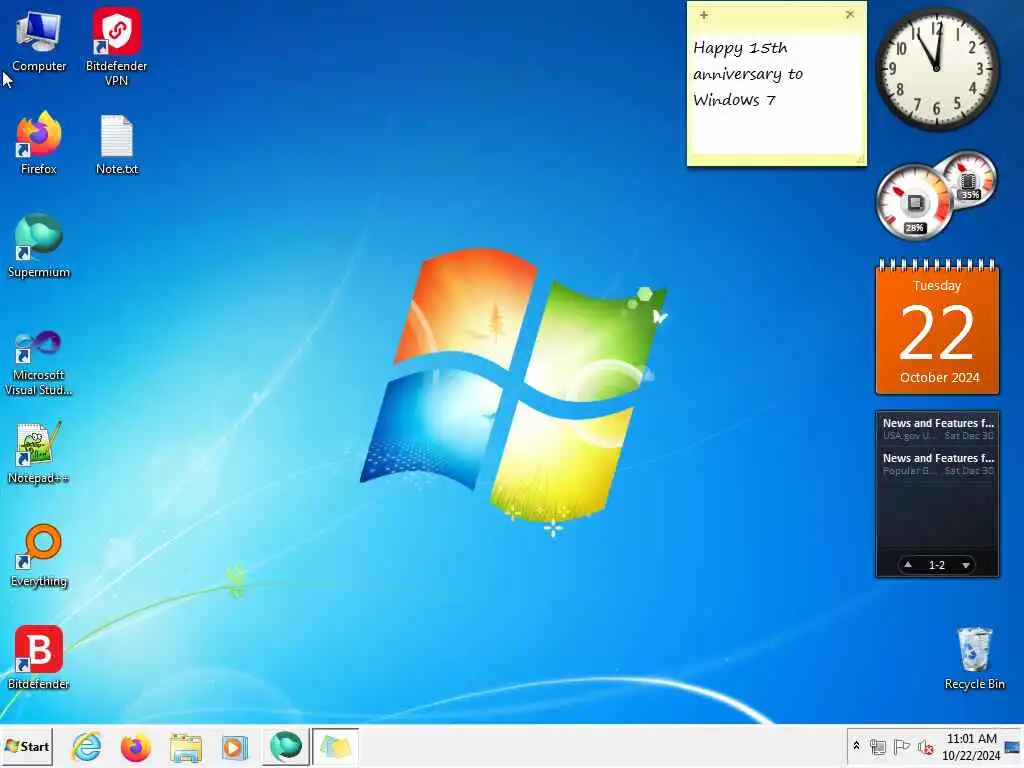Open the taskbar clock showing 11:01 AM
Screen dimensions: 1024x768
click(x=970, y=746)
